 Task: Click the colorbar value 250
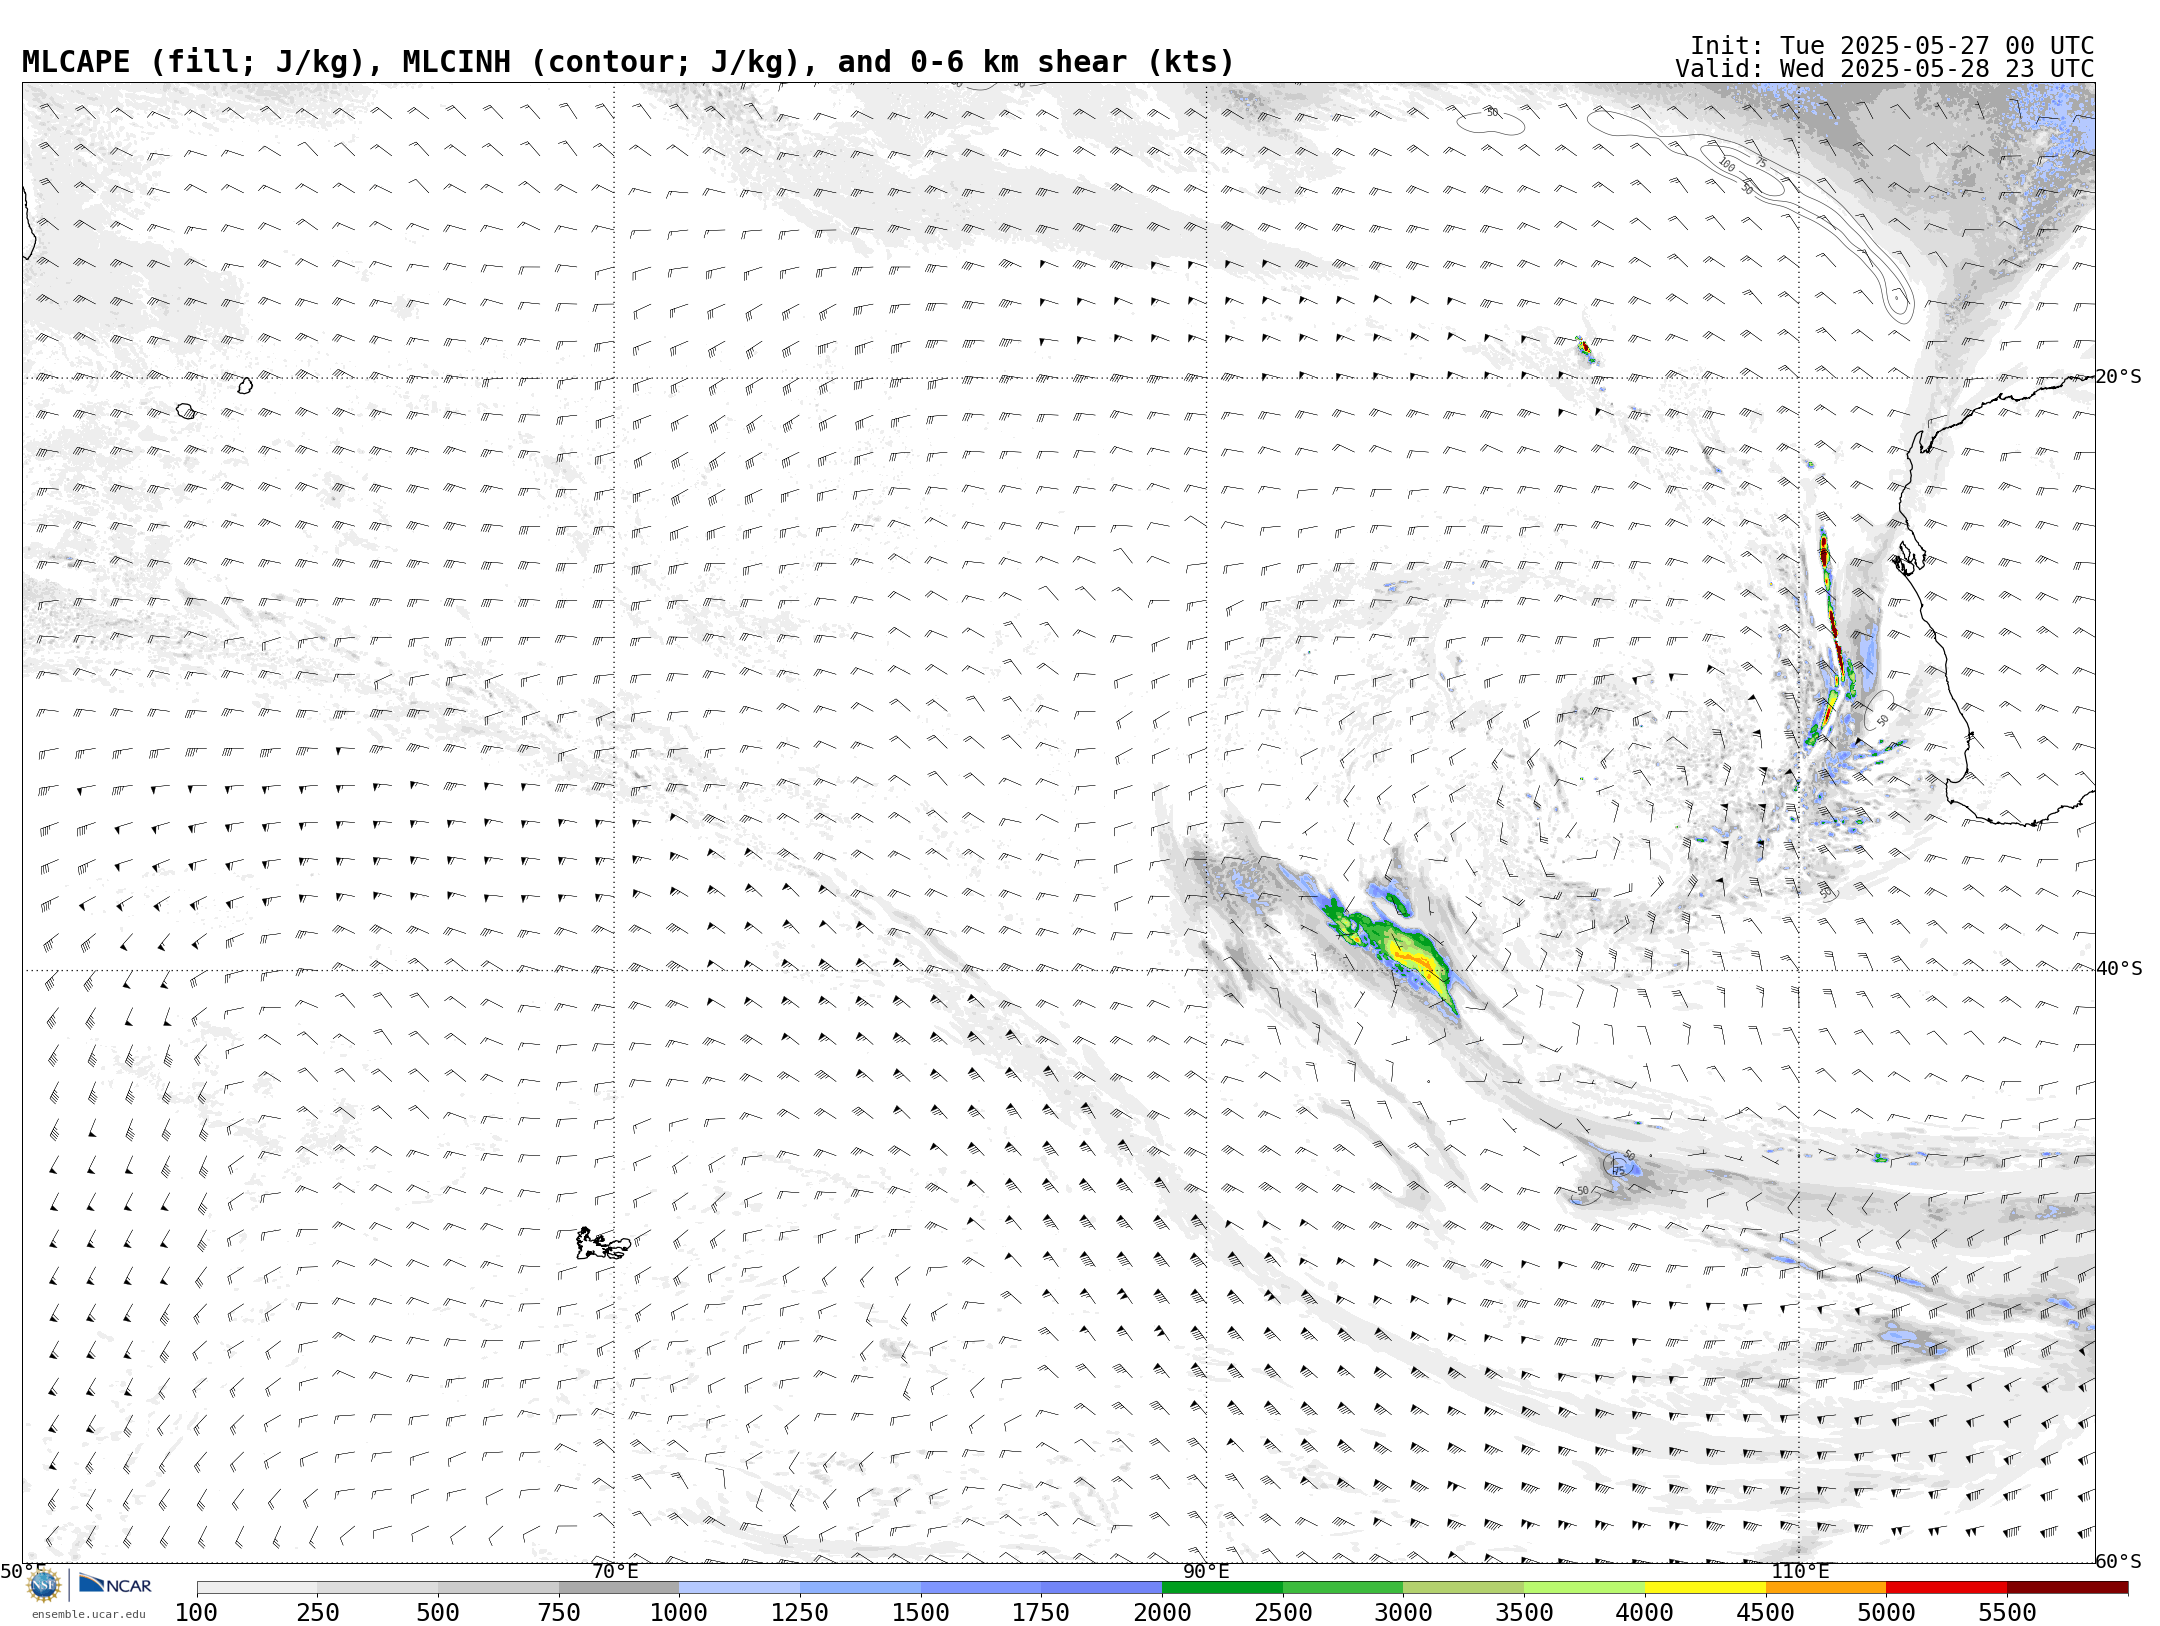pos(318,1612)
